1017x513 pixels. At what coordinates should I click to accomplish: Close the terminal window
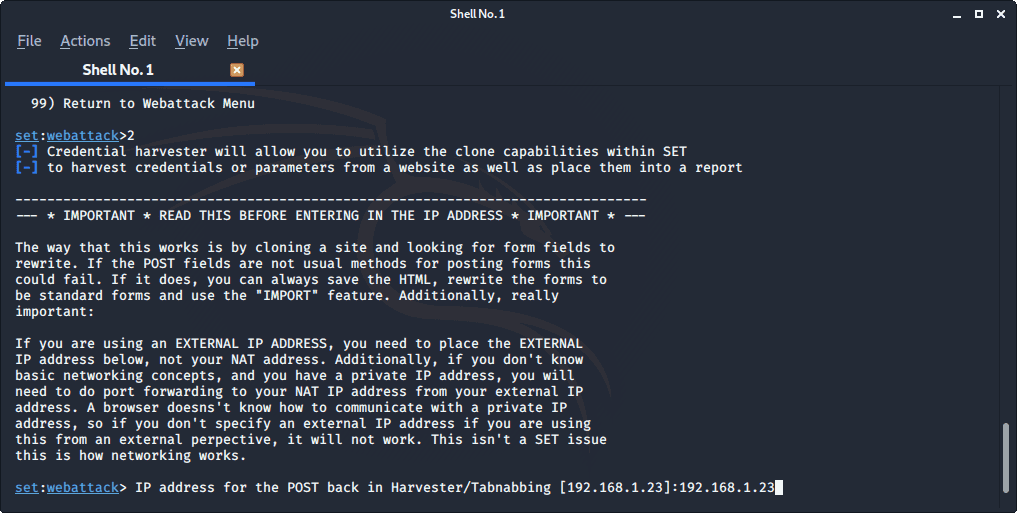point(1001,14)
